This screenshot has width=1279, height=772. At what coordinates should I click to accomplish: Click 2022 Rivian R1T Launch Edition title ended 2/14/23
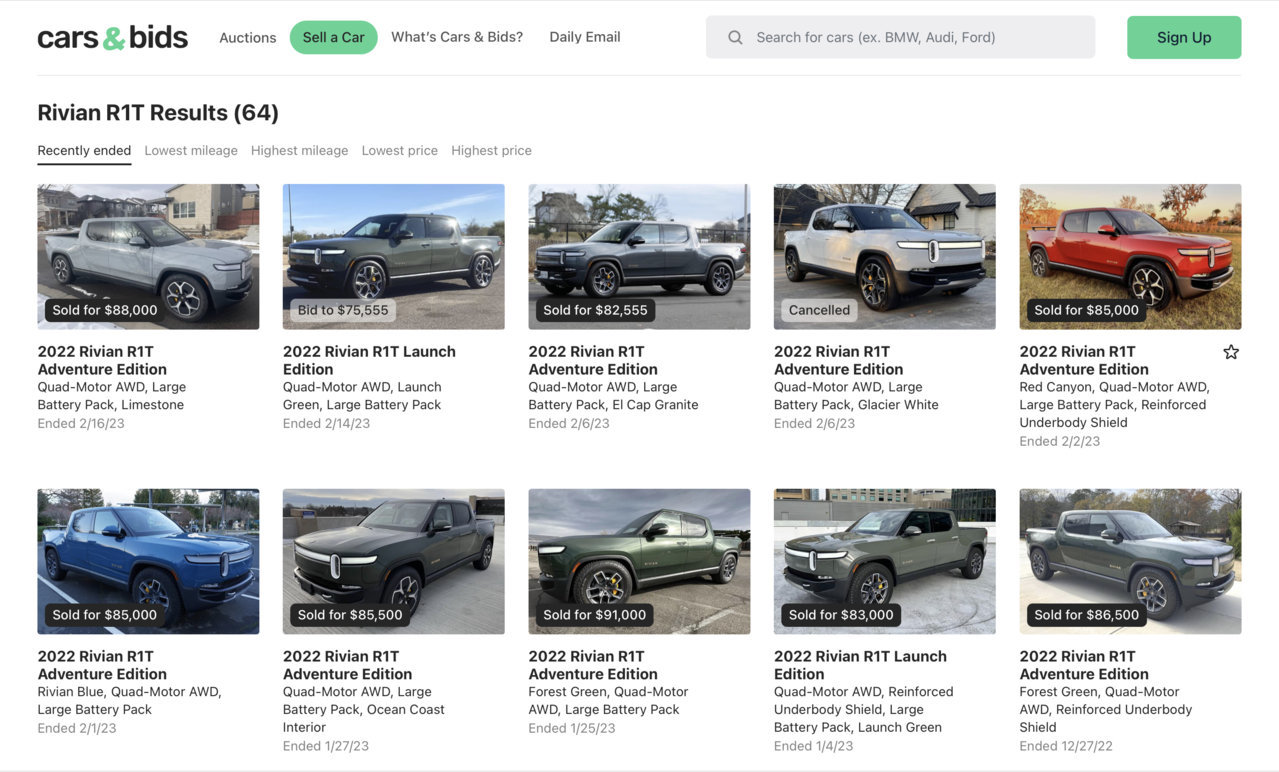369,360
